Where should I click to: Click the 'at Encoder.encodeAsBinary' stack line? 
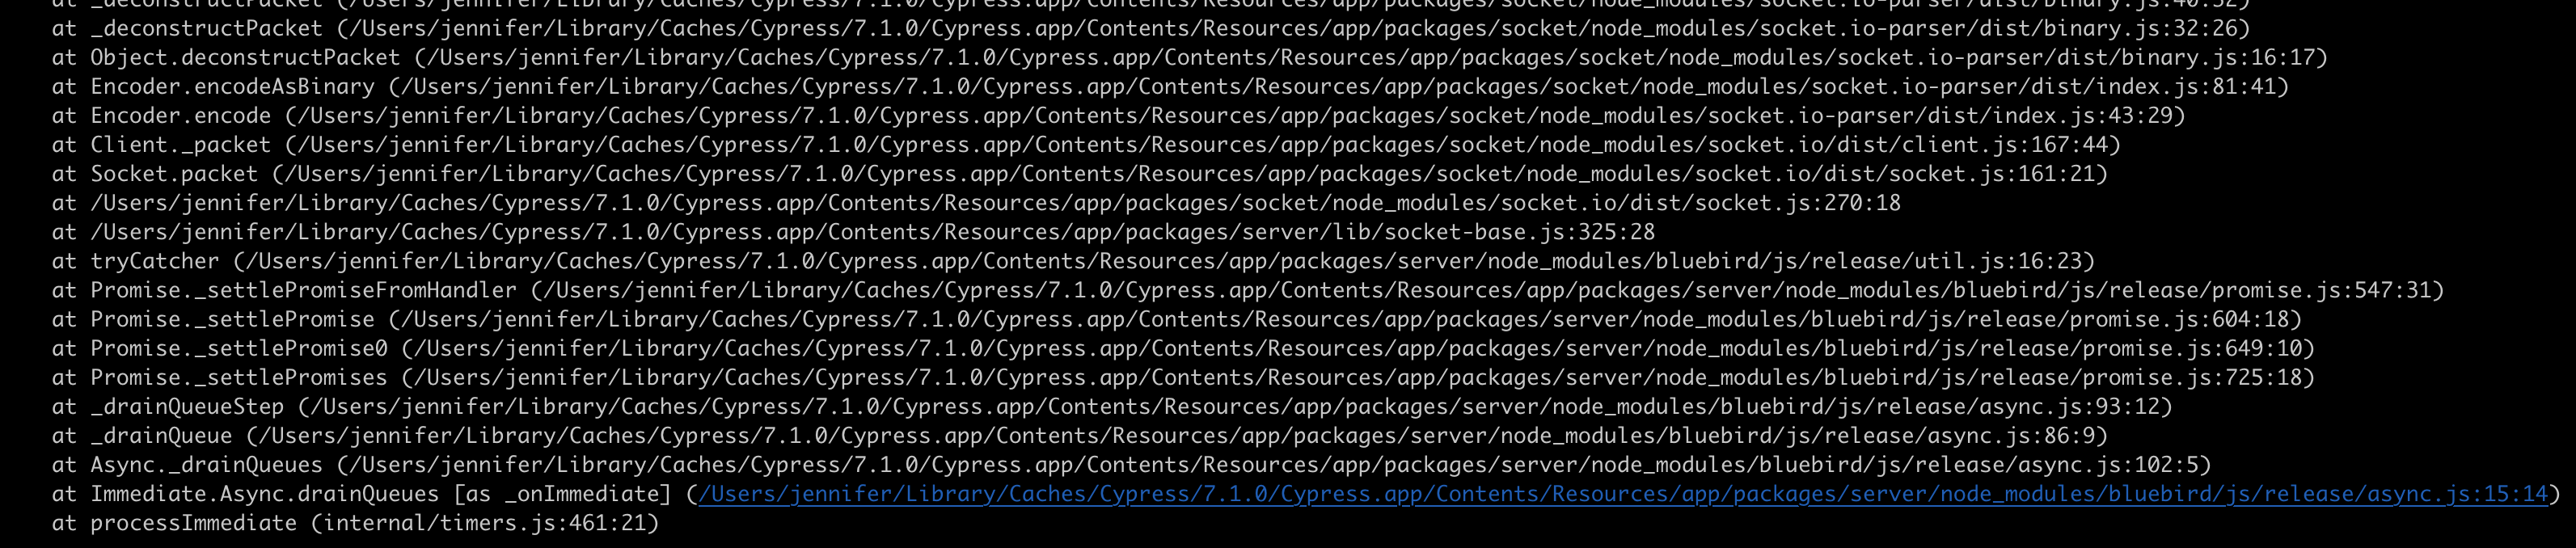tap(1170, 87)
